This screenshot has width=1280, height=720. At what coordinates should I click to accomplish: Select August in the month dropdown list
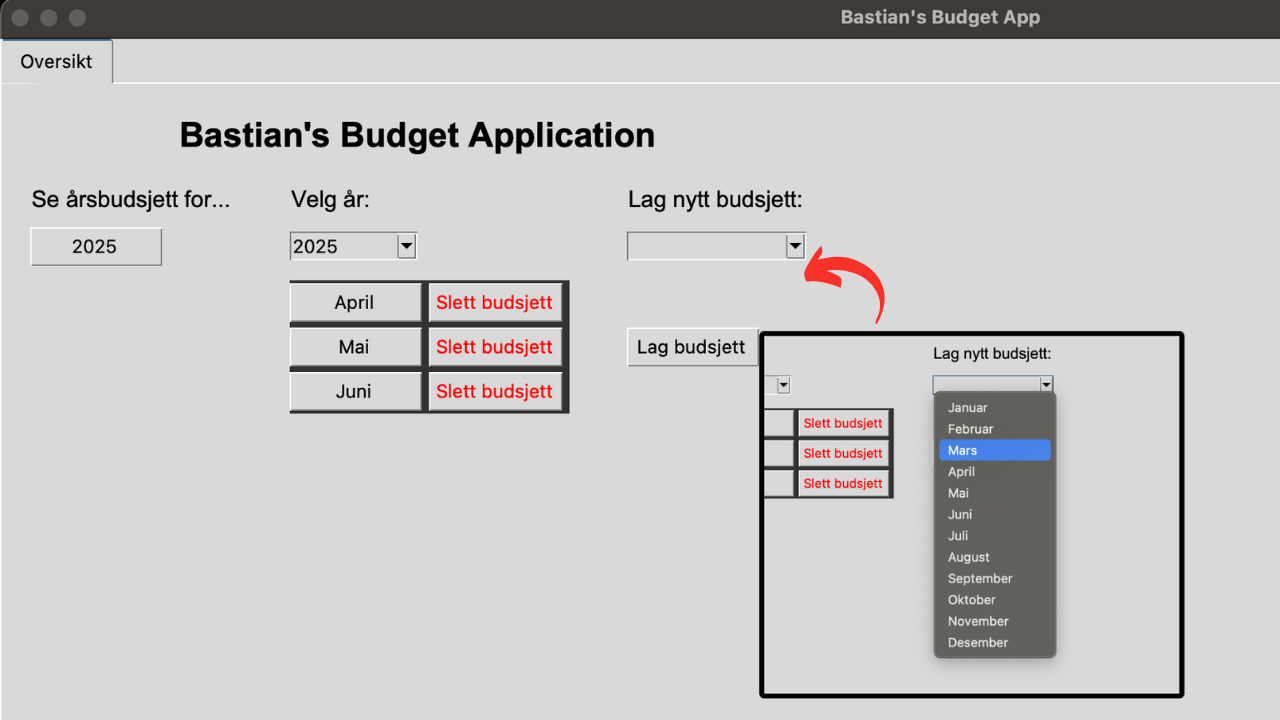(x=994, y=557)
